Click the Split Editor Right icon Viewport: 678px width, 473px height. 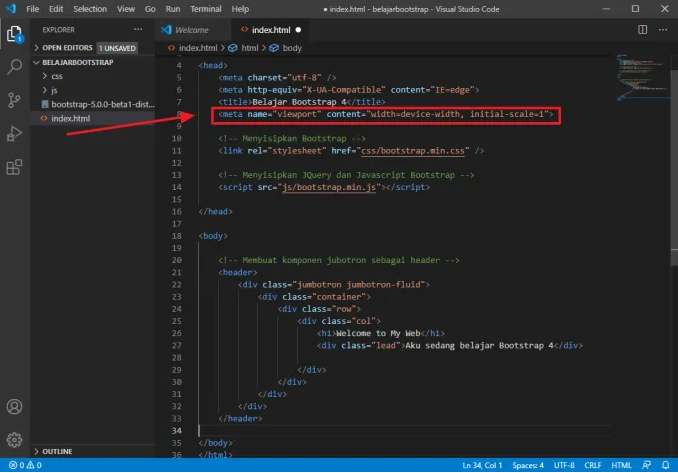(x=643, y=29)
